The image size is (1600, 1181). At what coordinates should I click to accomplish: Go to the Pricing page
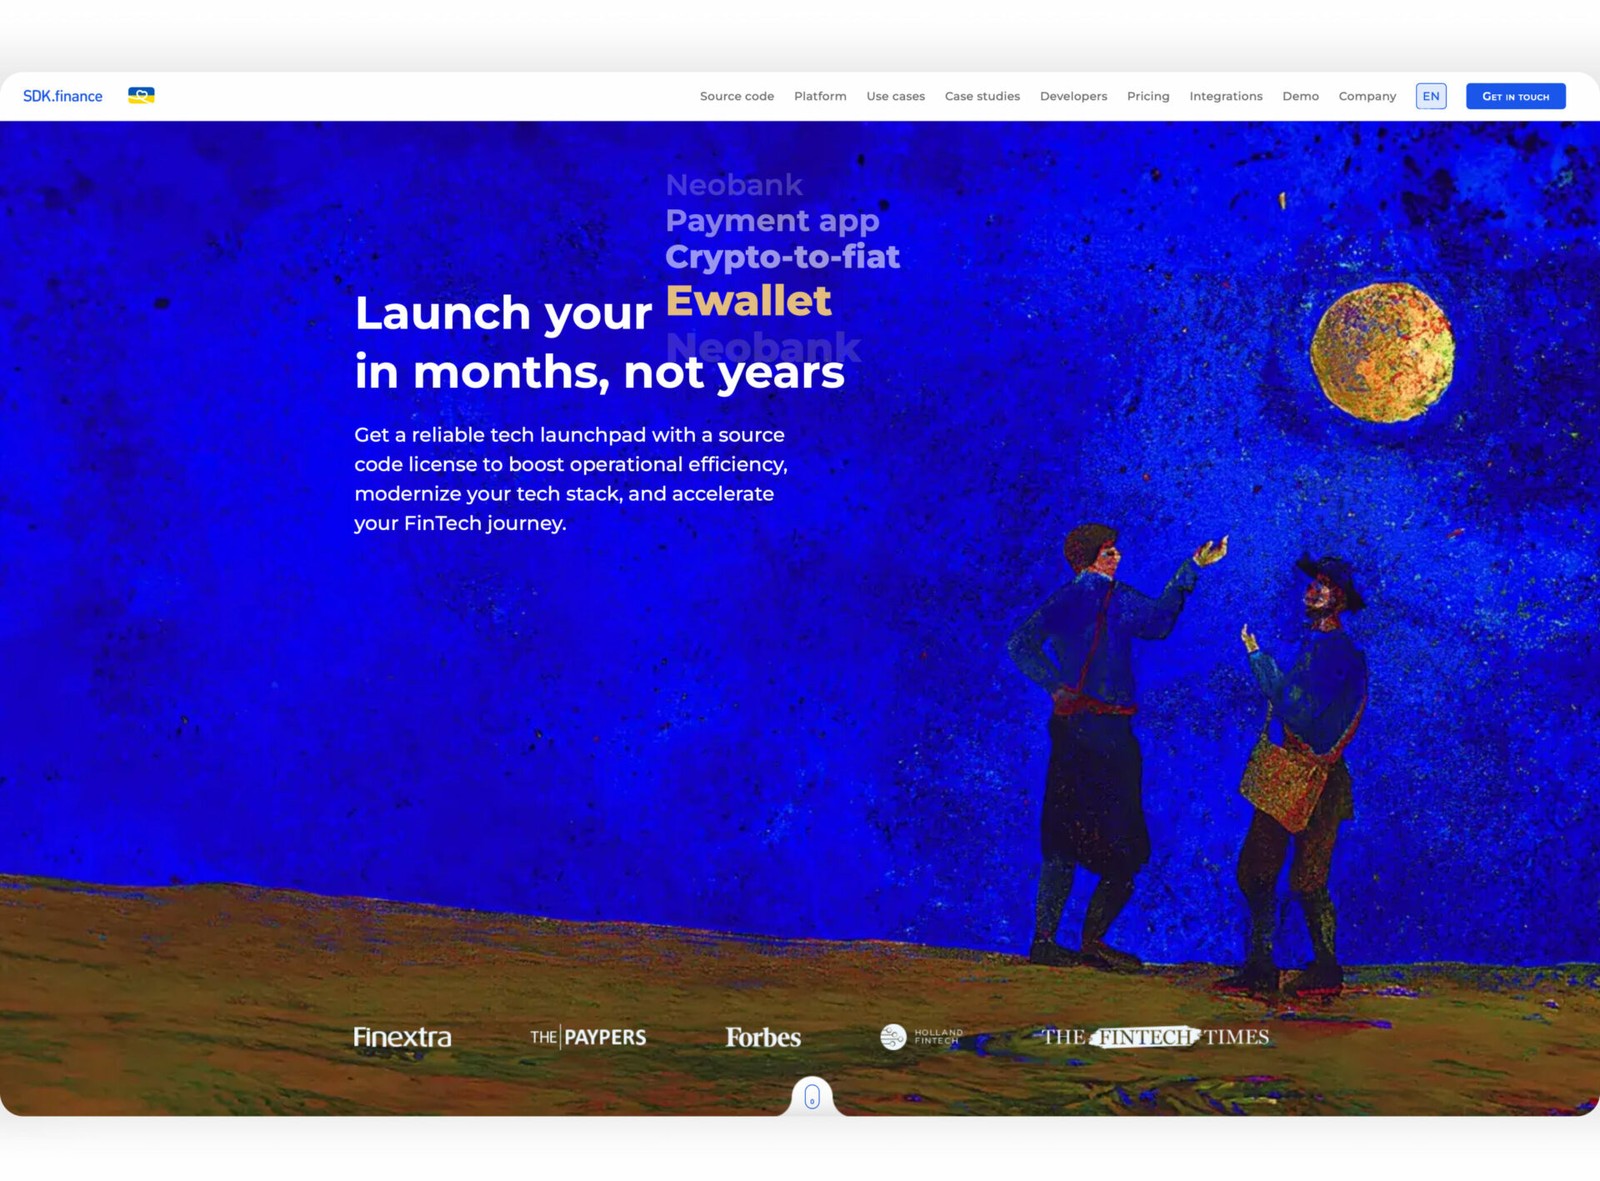point(1148,96)
